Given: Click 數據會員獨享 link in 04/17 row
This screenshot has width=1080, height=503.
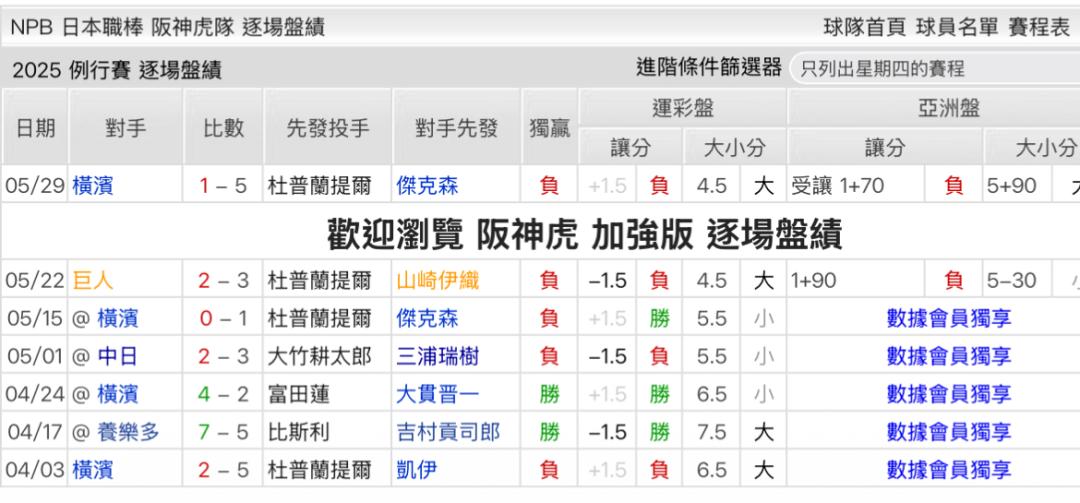Looking at the screenshot, I should pos(949,432).
